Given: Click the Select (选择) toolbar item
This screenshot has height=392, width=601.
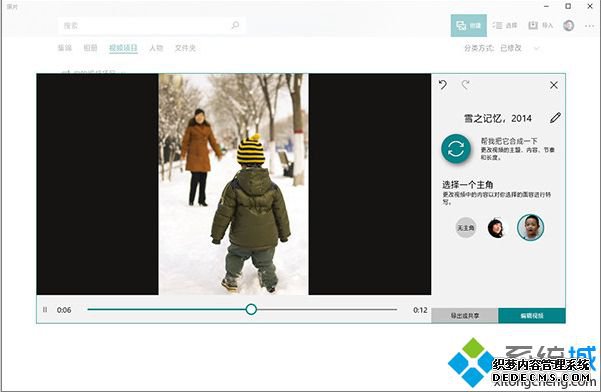Looking at the screenshot, I should [505, 26].
